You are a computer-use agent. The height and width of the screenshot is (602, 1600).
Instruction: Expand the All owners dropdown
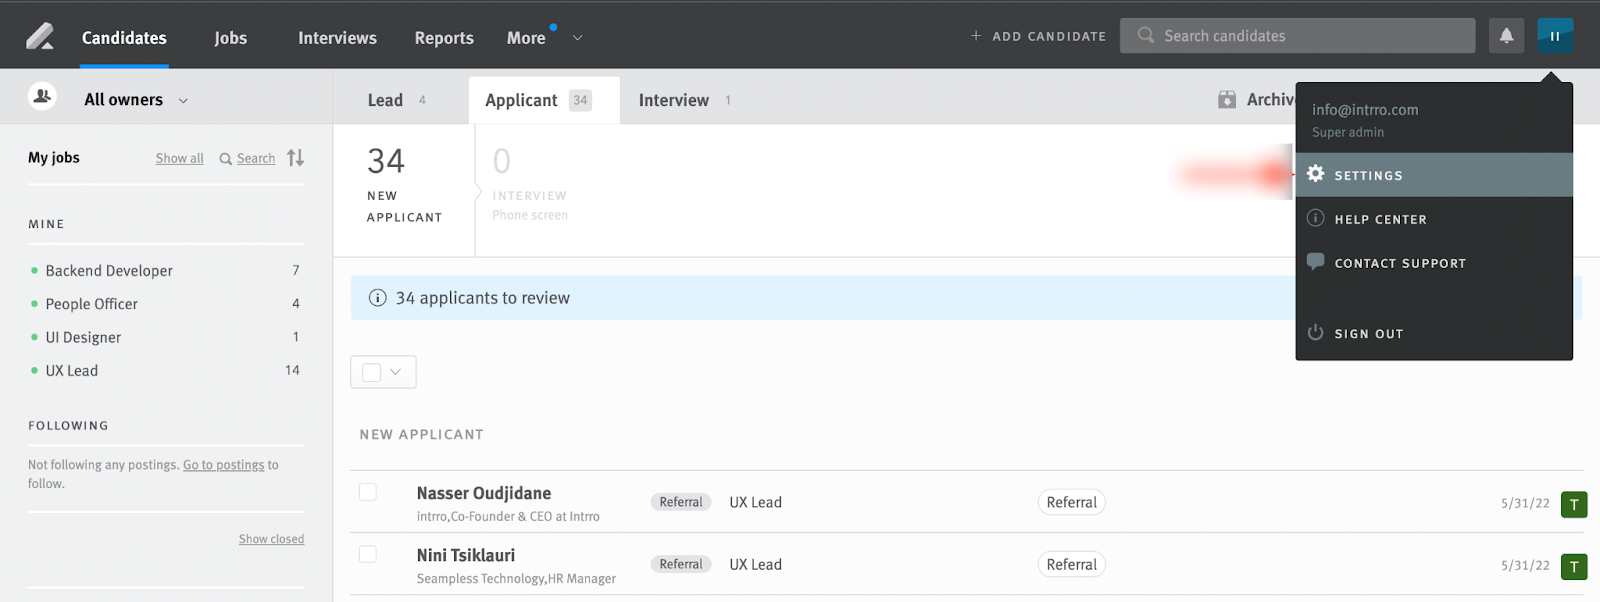click(183, 100)
